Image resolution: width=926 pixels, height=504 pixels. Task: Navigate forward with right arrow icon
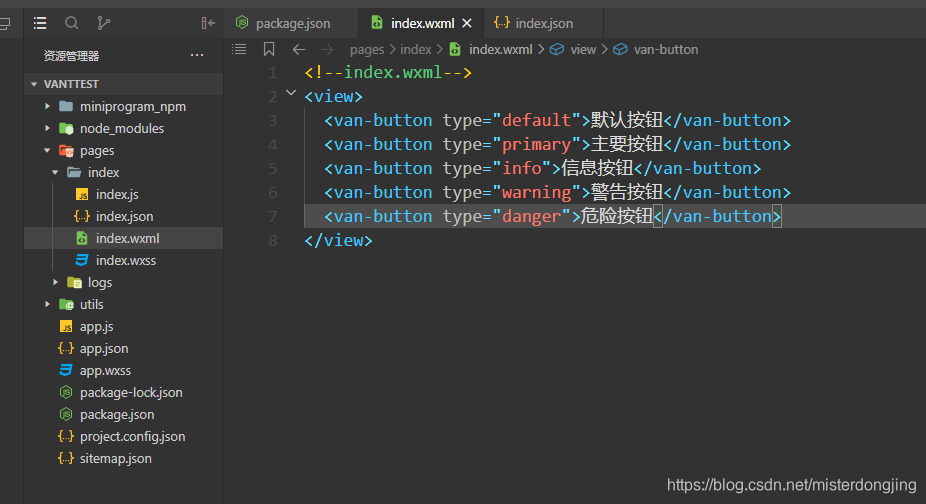click(327, 50)
